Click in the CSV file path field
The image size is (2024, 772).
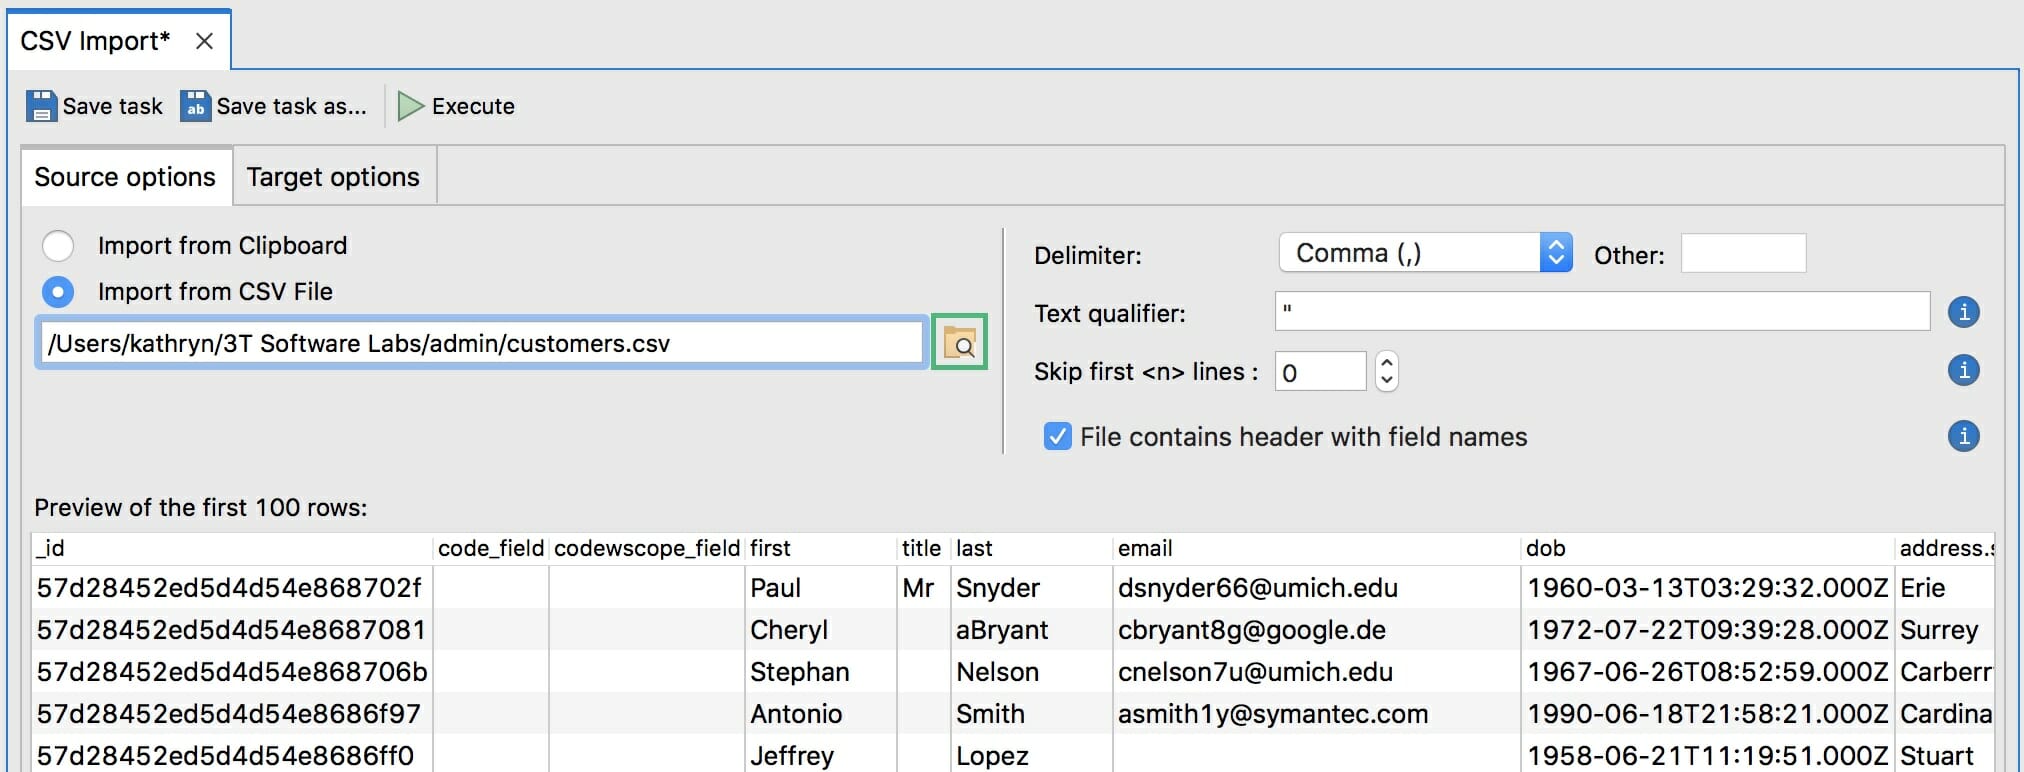[480, 343]
